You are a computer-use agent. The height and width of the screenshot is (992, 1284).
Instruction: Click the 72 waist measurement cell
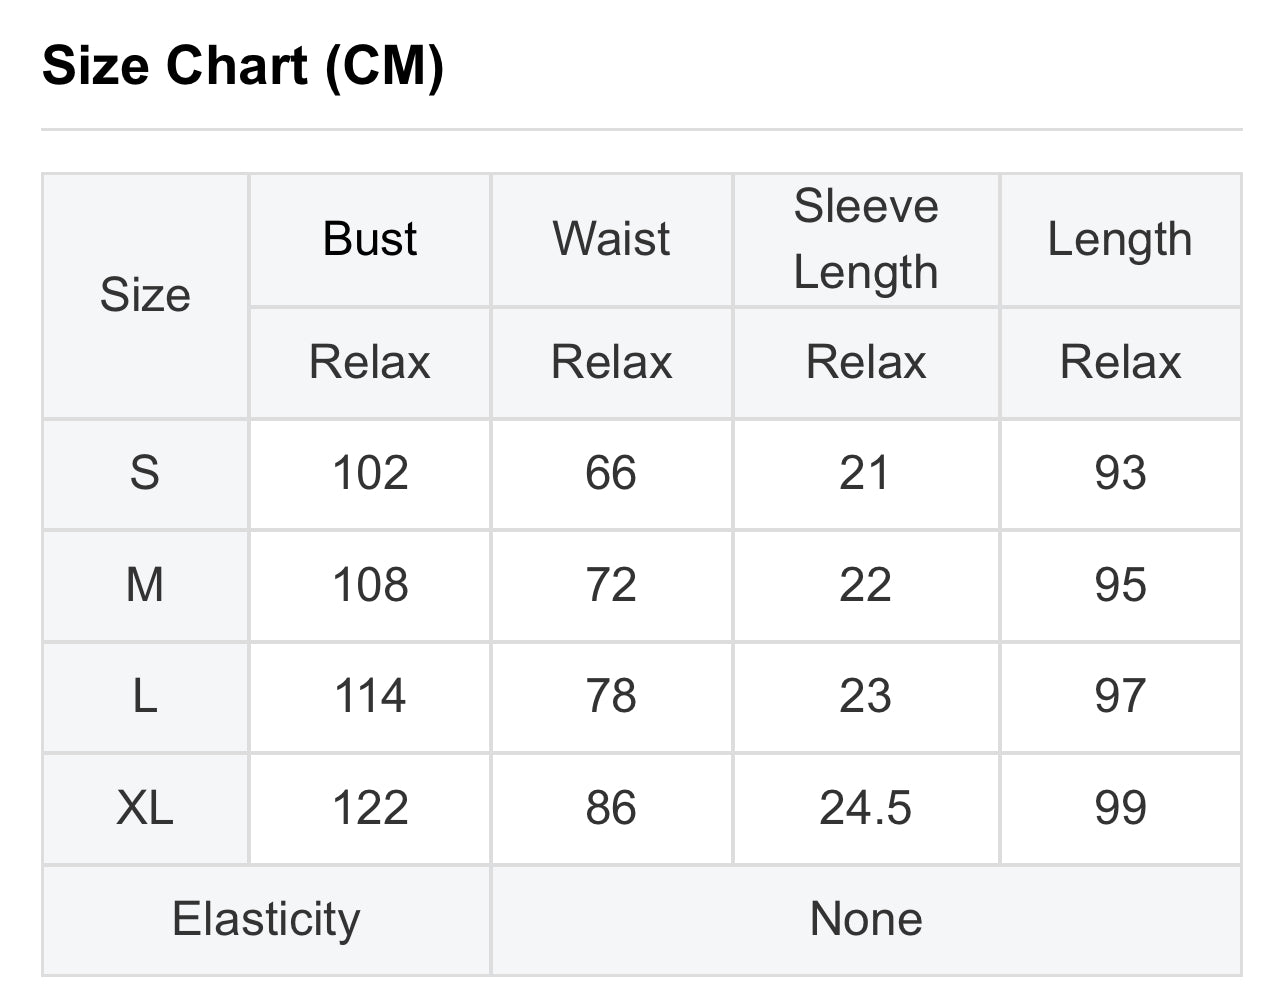click(611, 585)
